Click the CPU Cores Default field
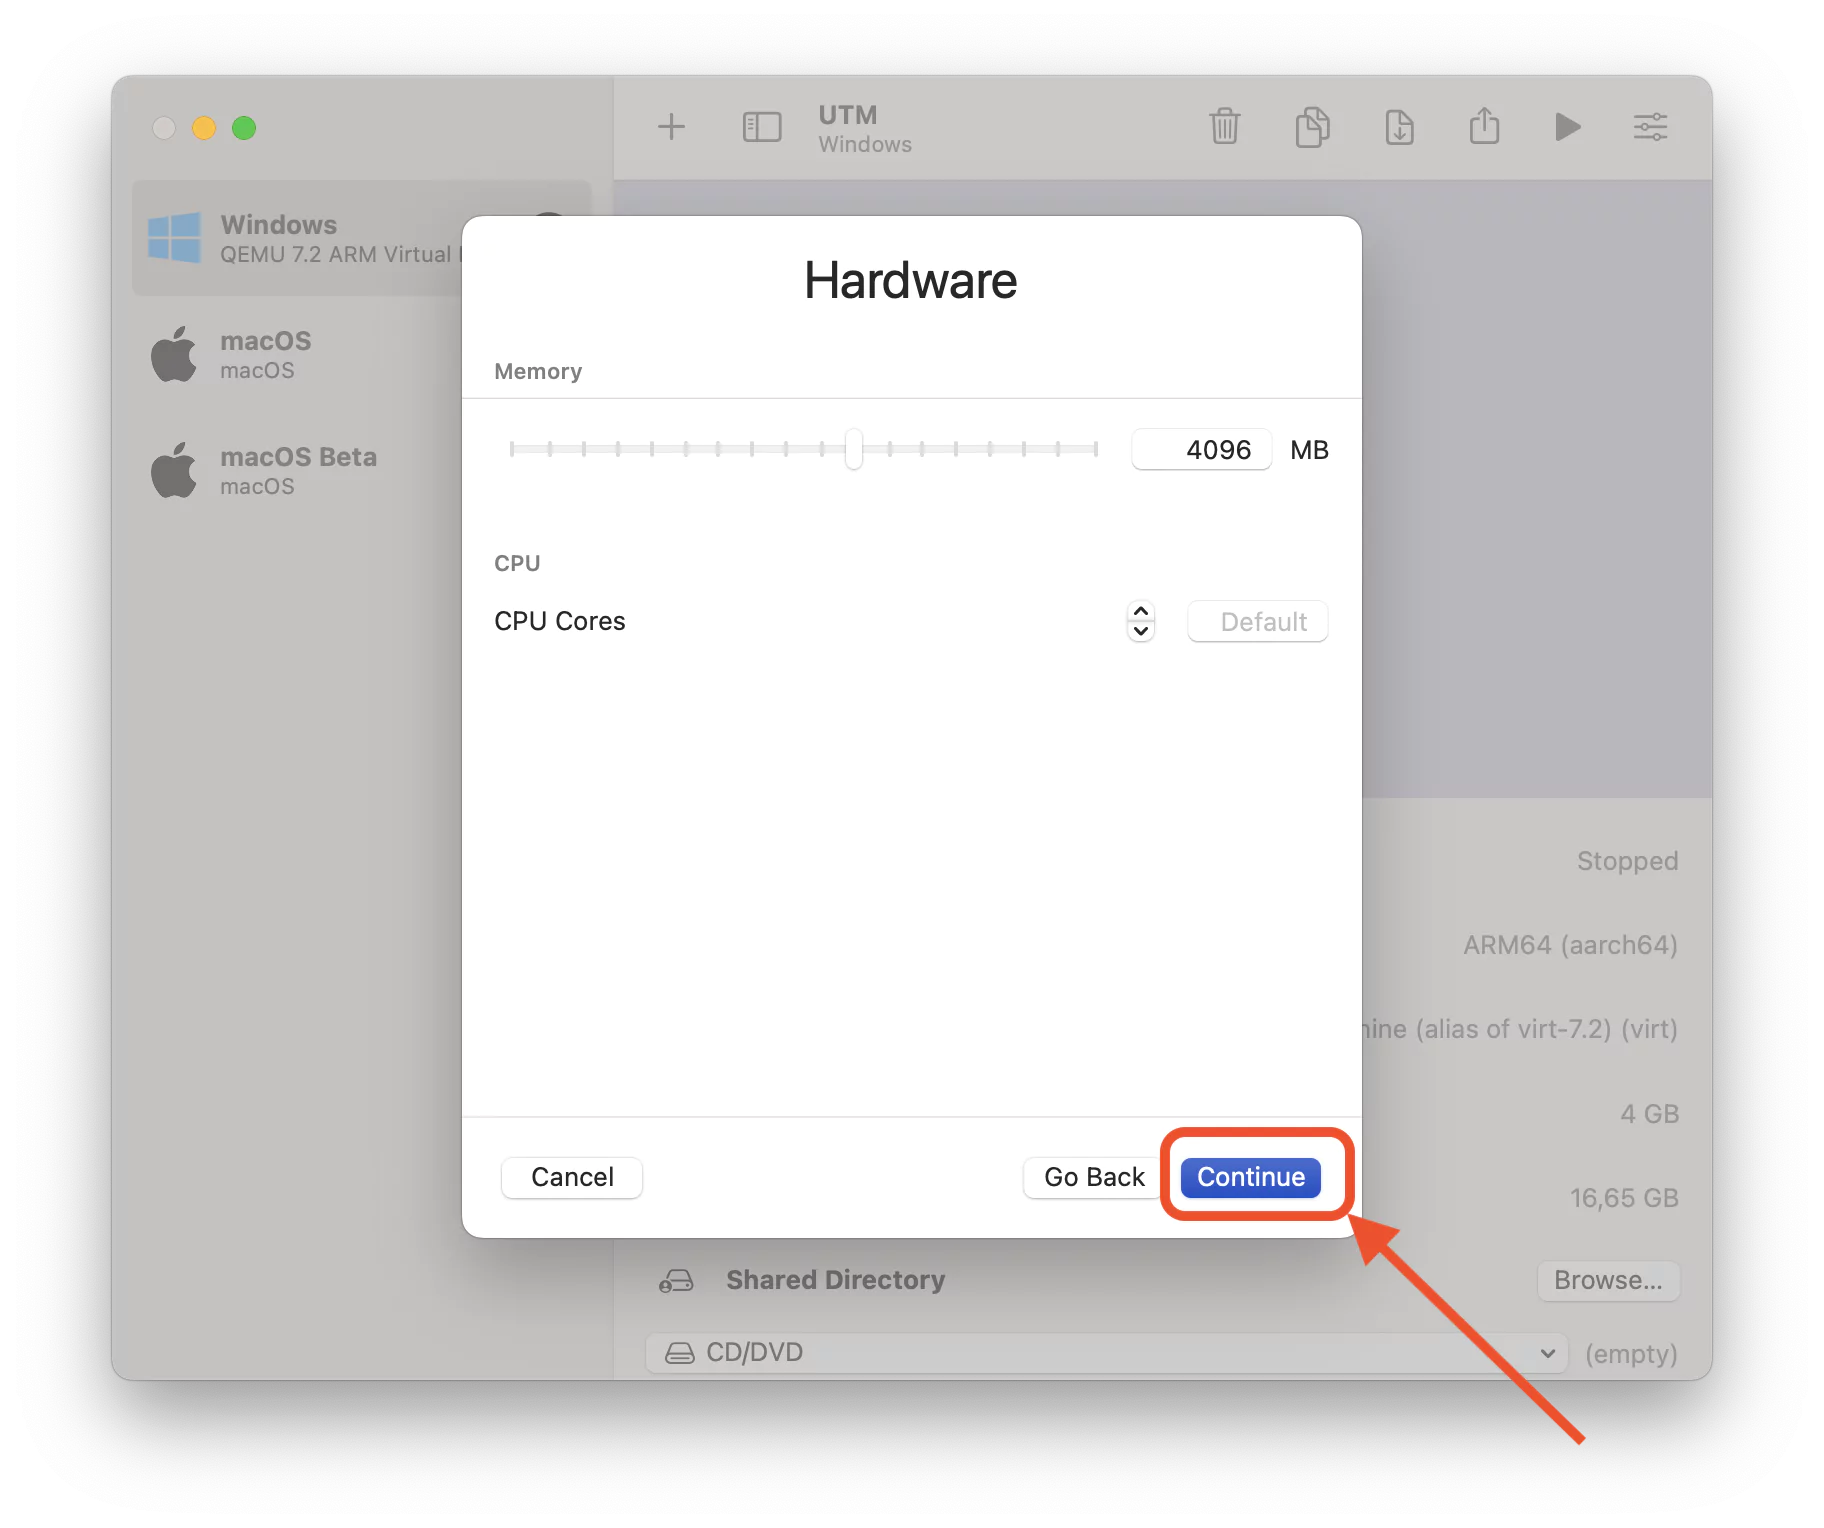Viewport: 1824px width, 1528px height. tap(1257, 621)
